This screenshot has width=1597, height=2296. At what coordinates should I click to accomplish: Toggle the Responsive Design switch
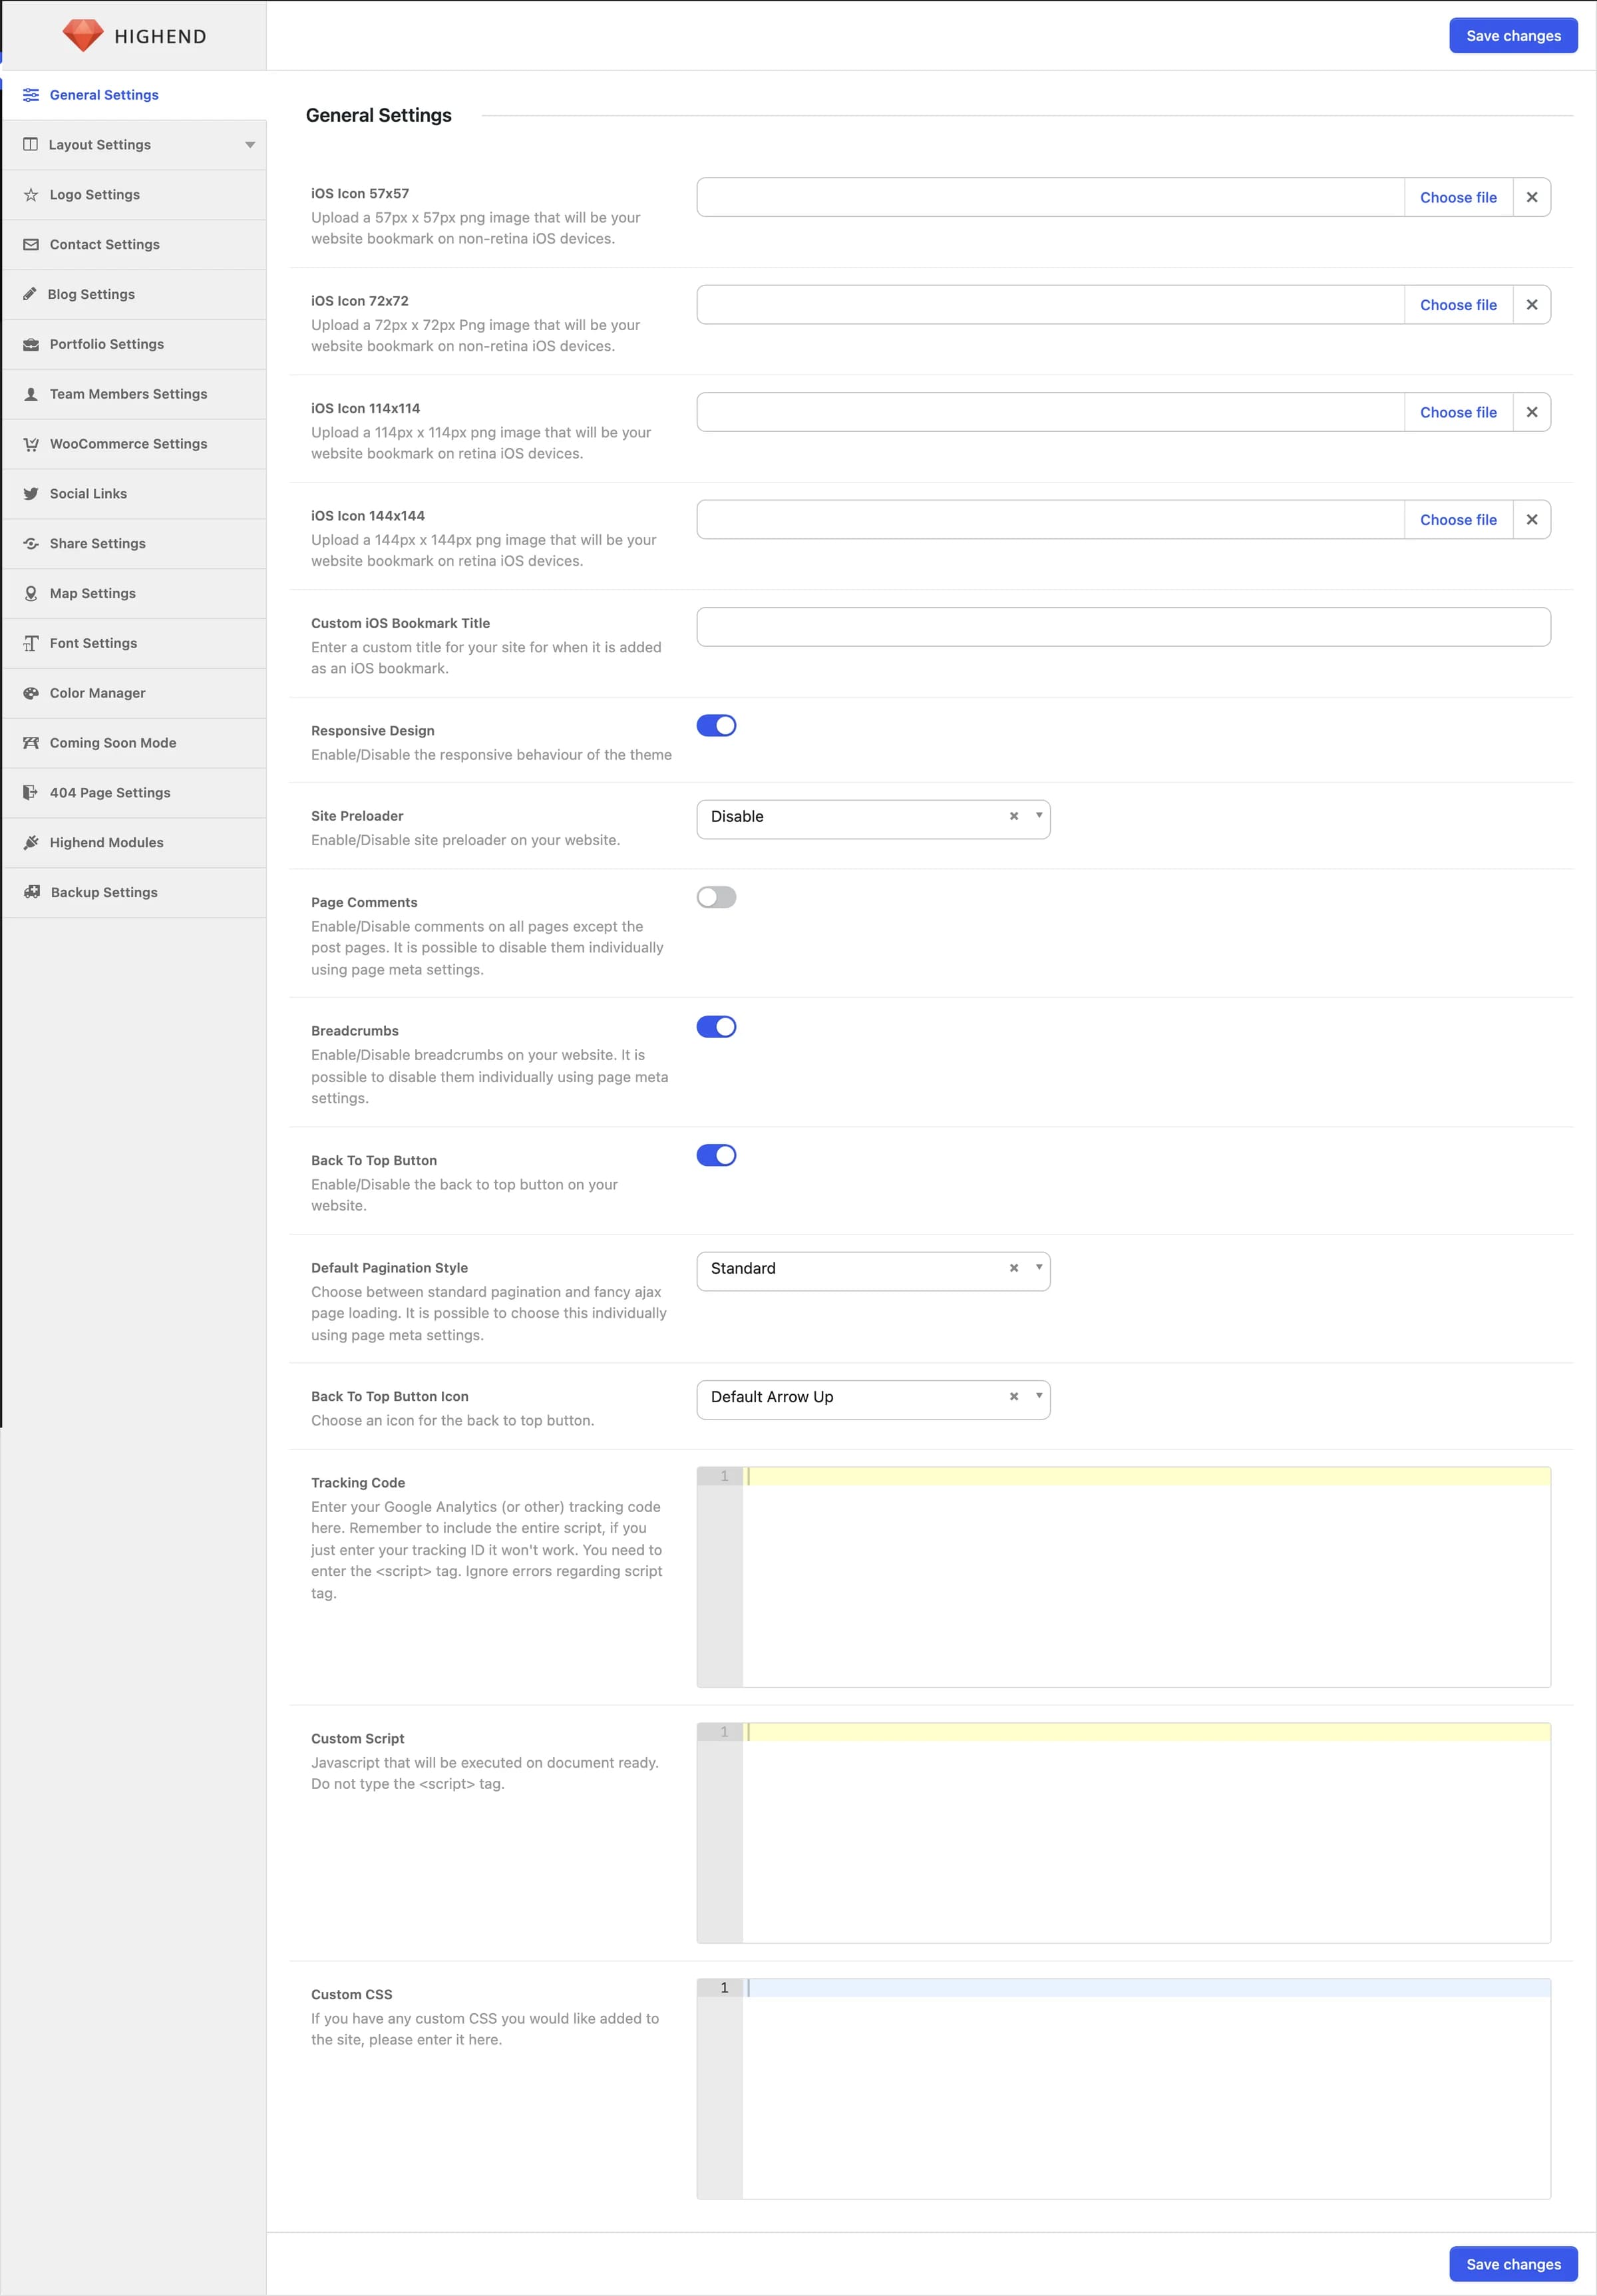point(716,726)
